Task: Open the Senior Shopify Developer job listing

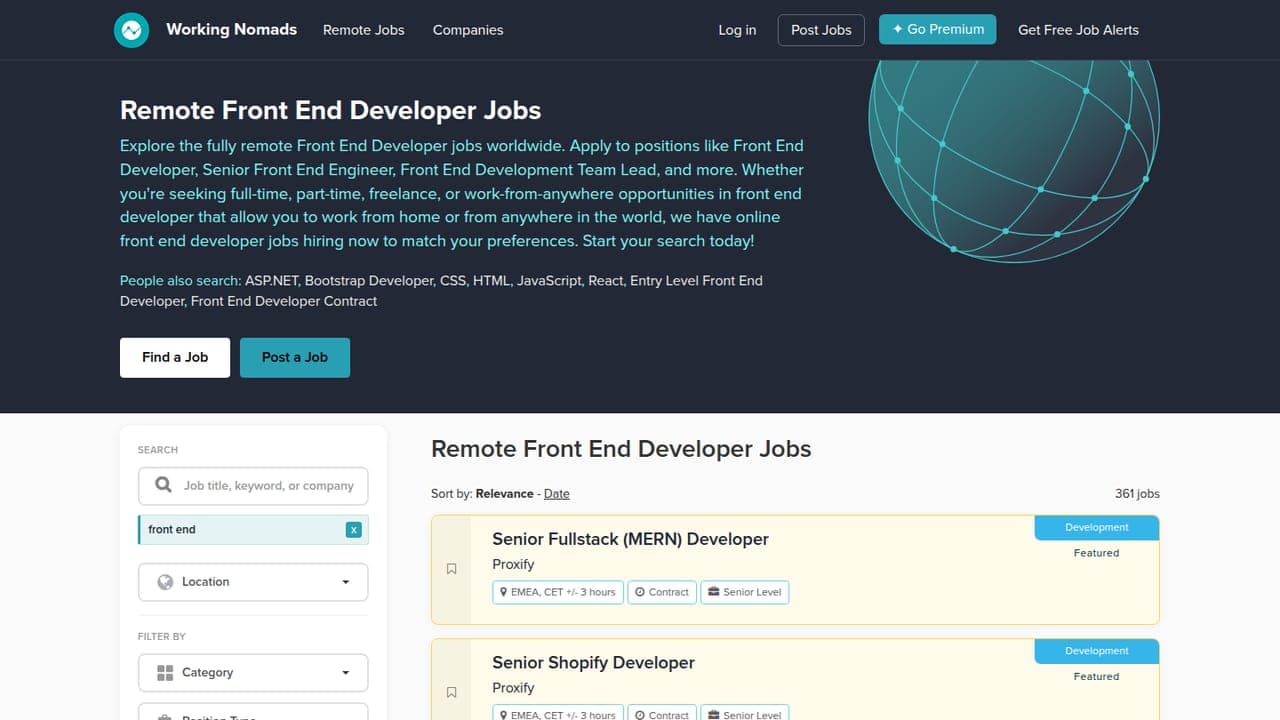Action: click(x=593, y=663)
